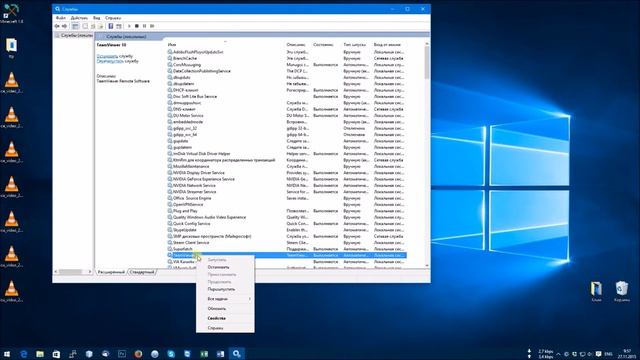Sort by the Имя column header
This screenshot has width=640, height=360.
click(x=172, y=44)
